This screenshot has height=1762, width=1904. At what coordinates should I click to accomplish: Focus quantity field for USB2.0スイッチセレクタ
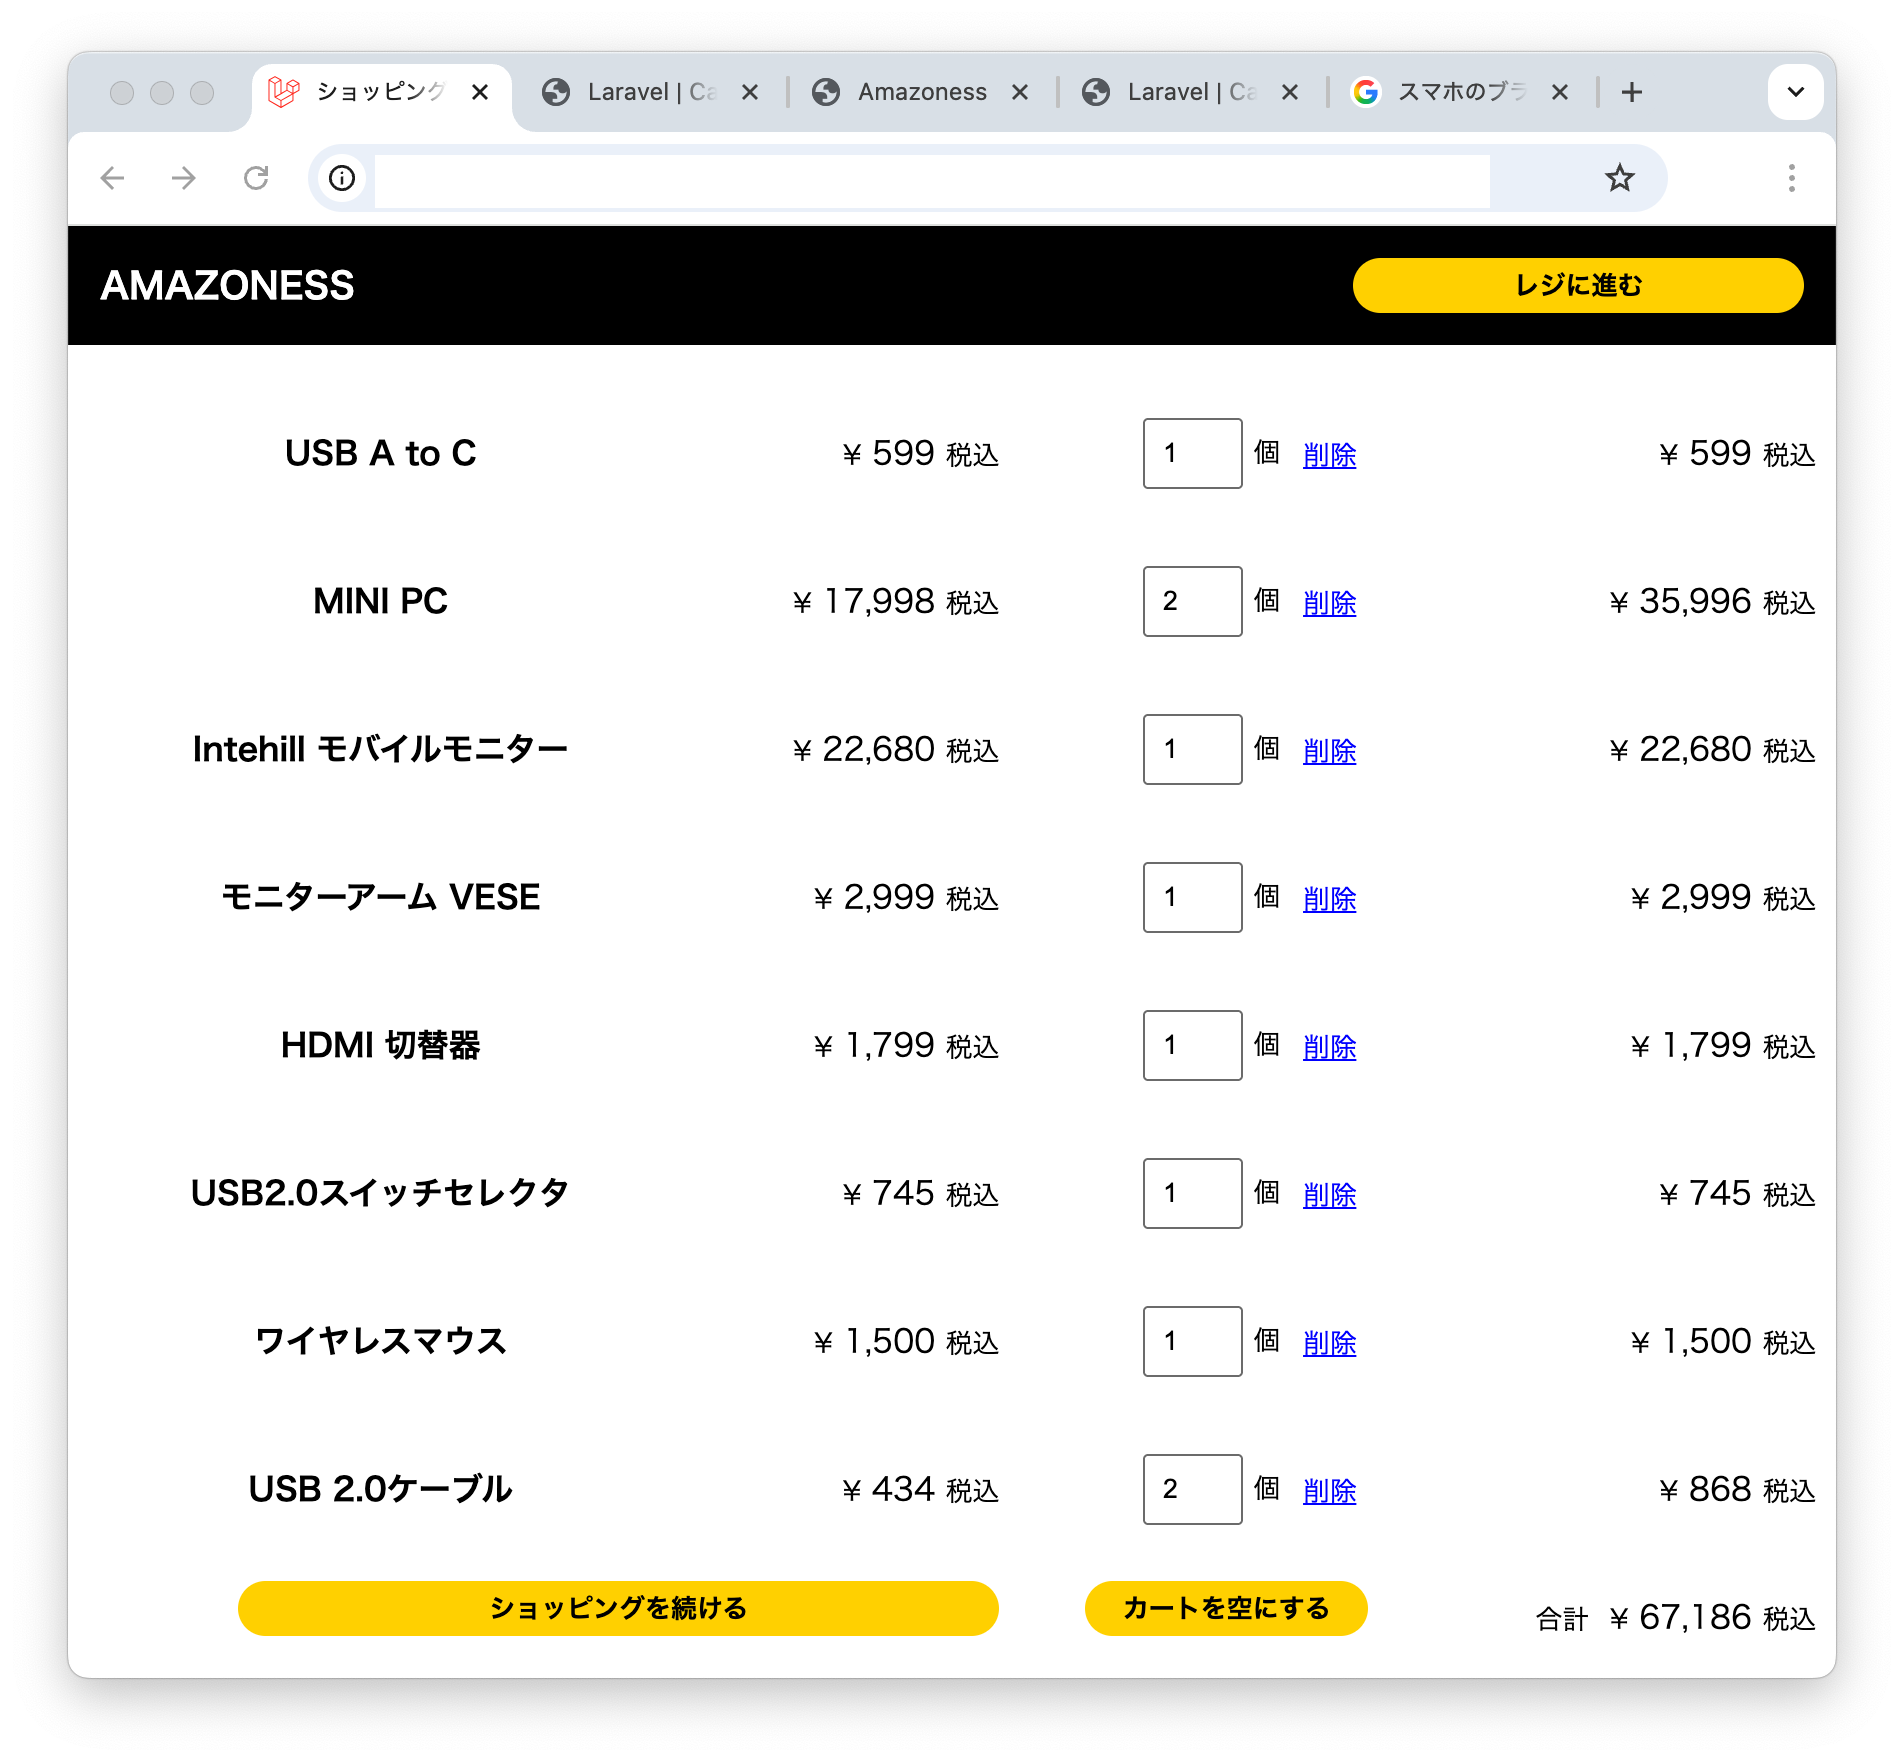coord(1193,1193)
